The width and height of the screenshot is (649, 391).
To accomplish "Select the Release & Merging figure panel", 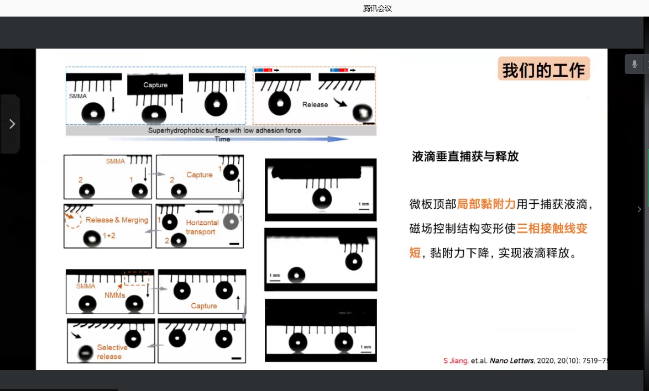I will click(x=108, y=226).
